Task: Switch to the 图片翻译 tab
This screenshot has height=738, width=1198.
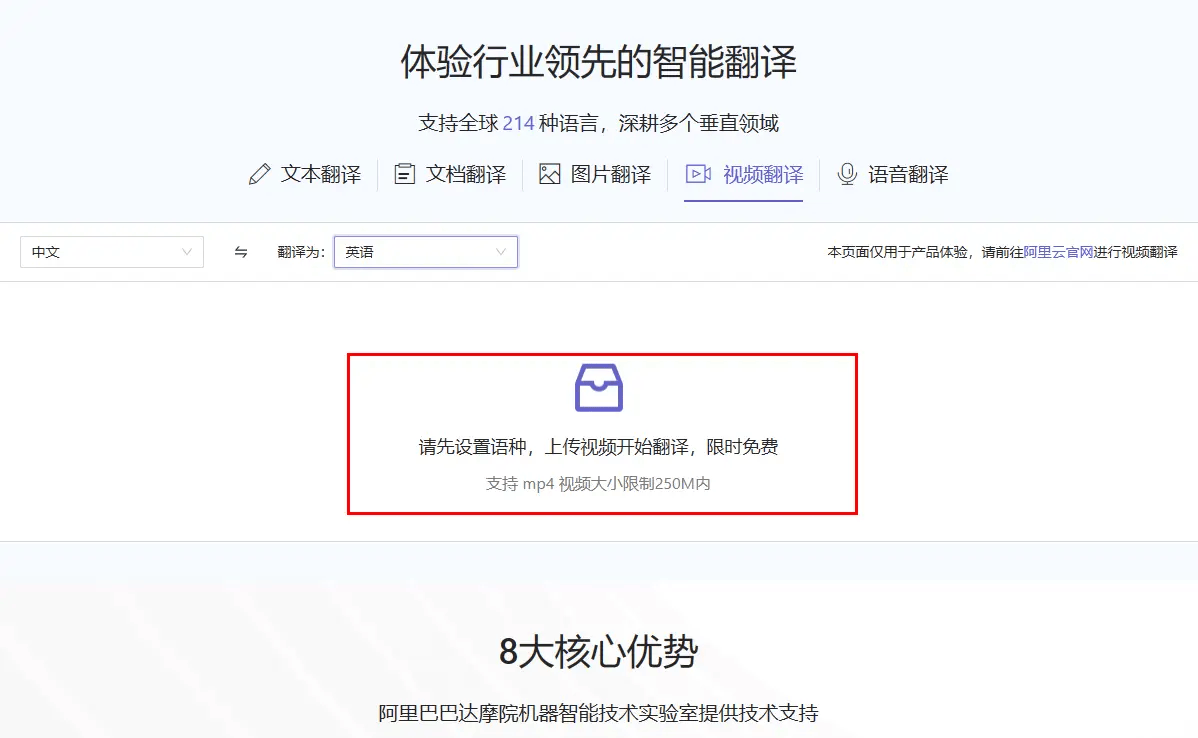Action: [610, 174]
